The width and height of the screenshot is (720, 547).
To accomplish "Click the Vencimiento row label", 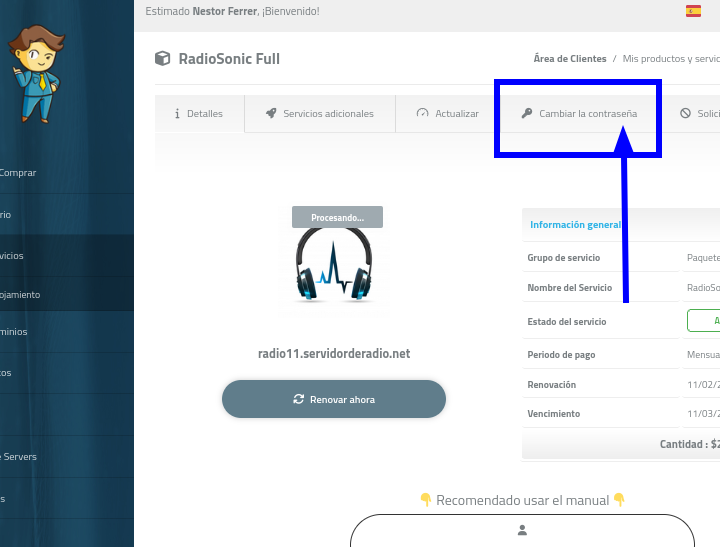I will [x=553, y=414].
